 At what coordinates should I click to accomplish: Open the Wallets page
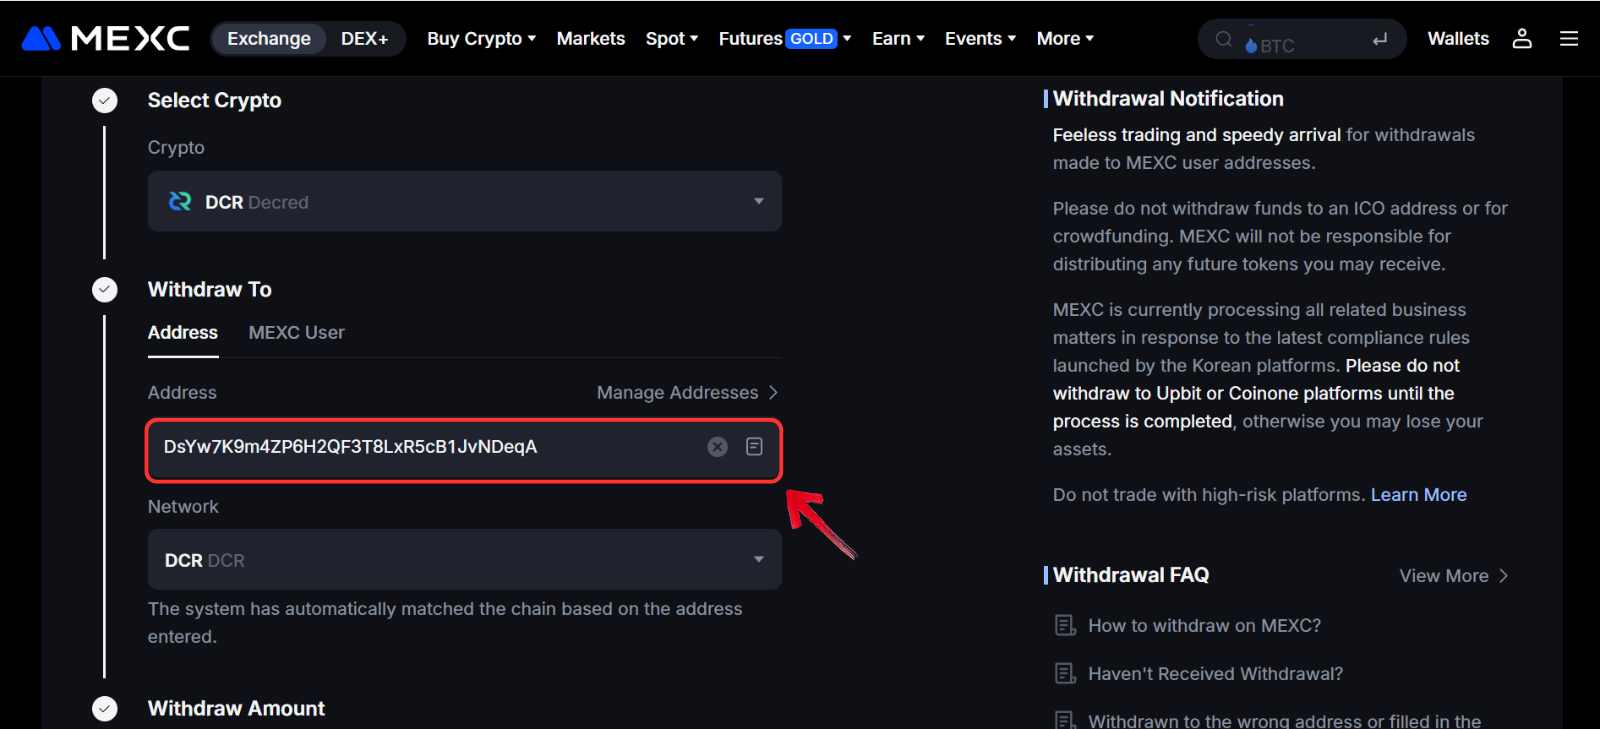tap(1458, 38)
